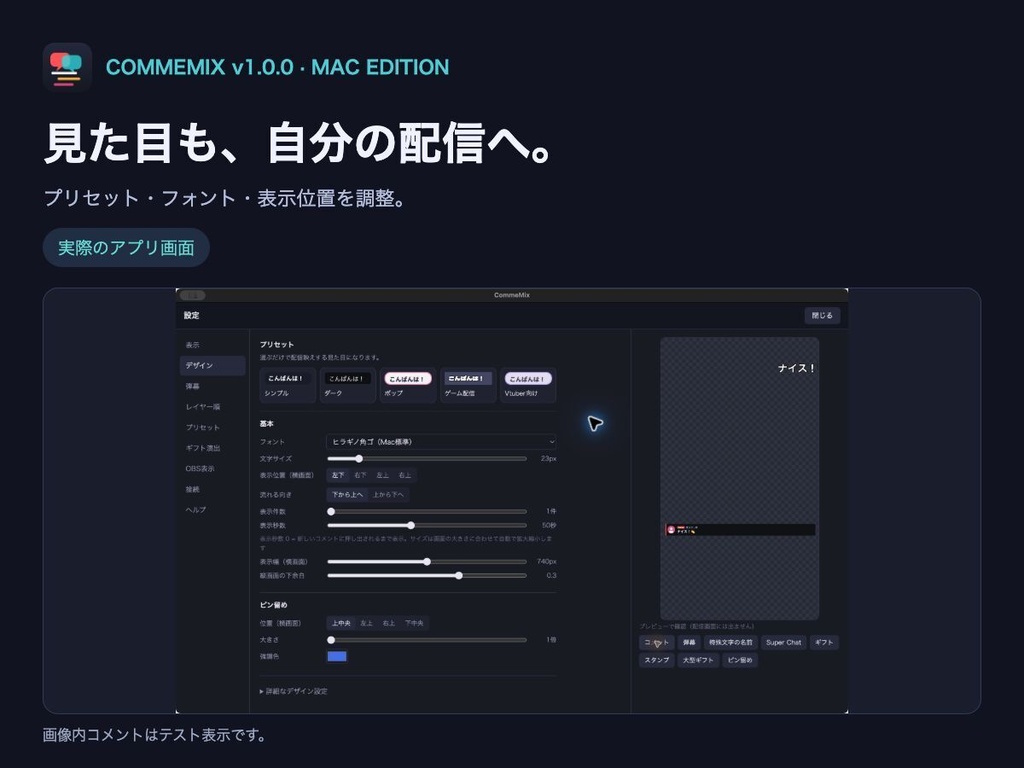Viewport: 1024px width, 768px height.
Task: Set pin position to 上中央
Action: pos(341,623)
